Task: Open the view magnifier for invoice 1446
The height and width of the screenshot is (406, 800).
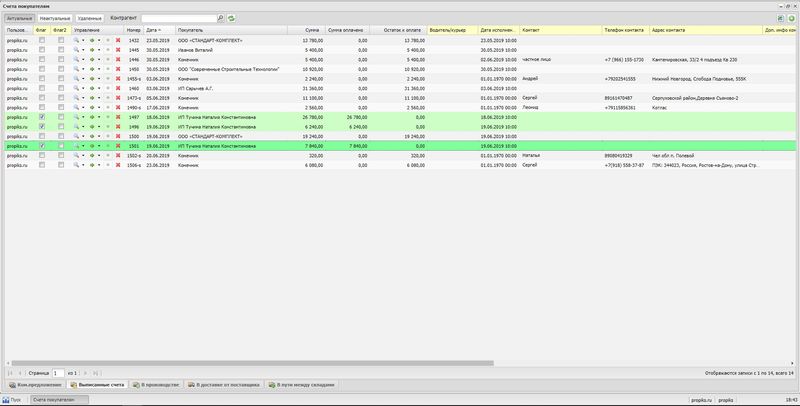Action: (x=77, y=60)
